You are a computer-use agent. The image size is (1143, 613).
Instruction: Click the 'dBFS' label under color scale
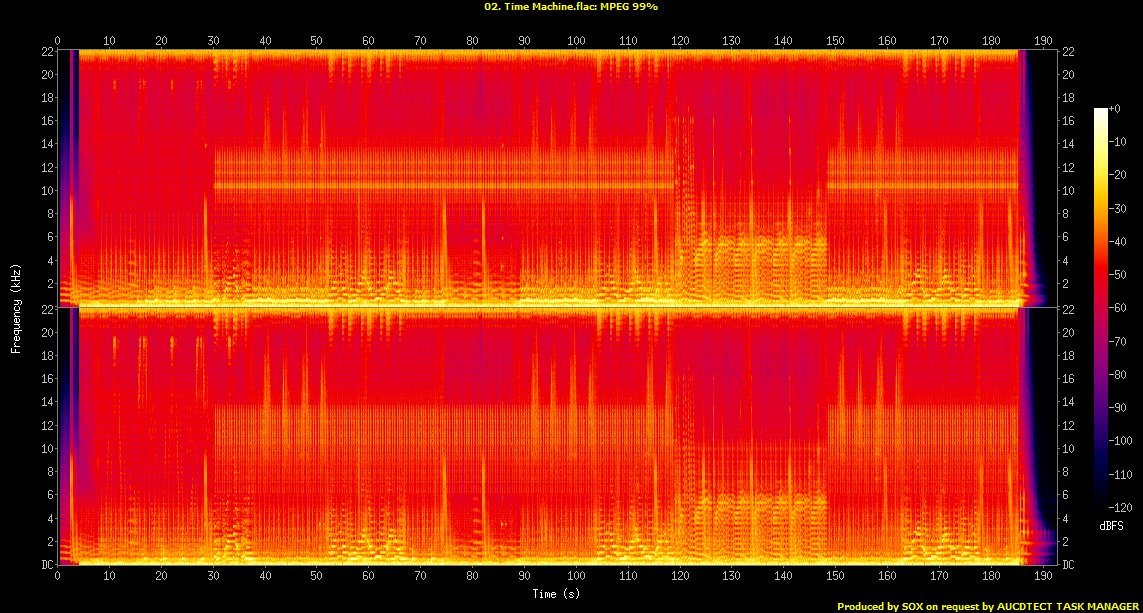(x=1112, y=526)
